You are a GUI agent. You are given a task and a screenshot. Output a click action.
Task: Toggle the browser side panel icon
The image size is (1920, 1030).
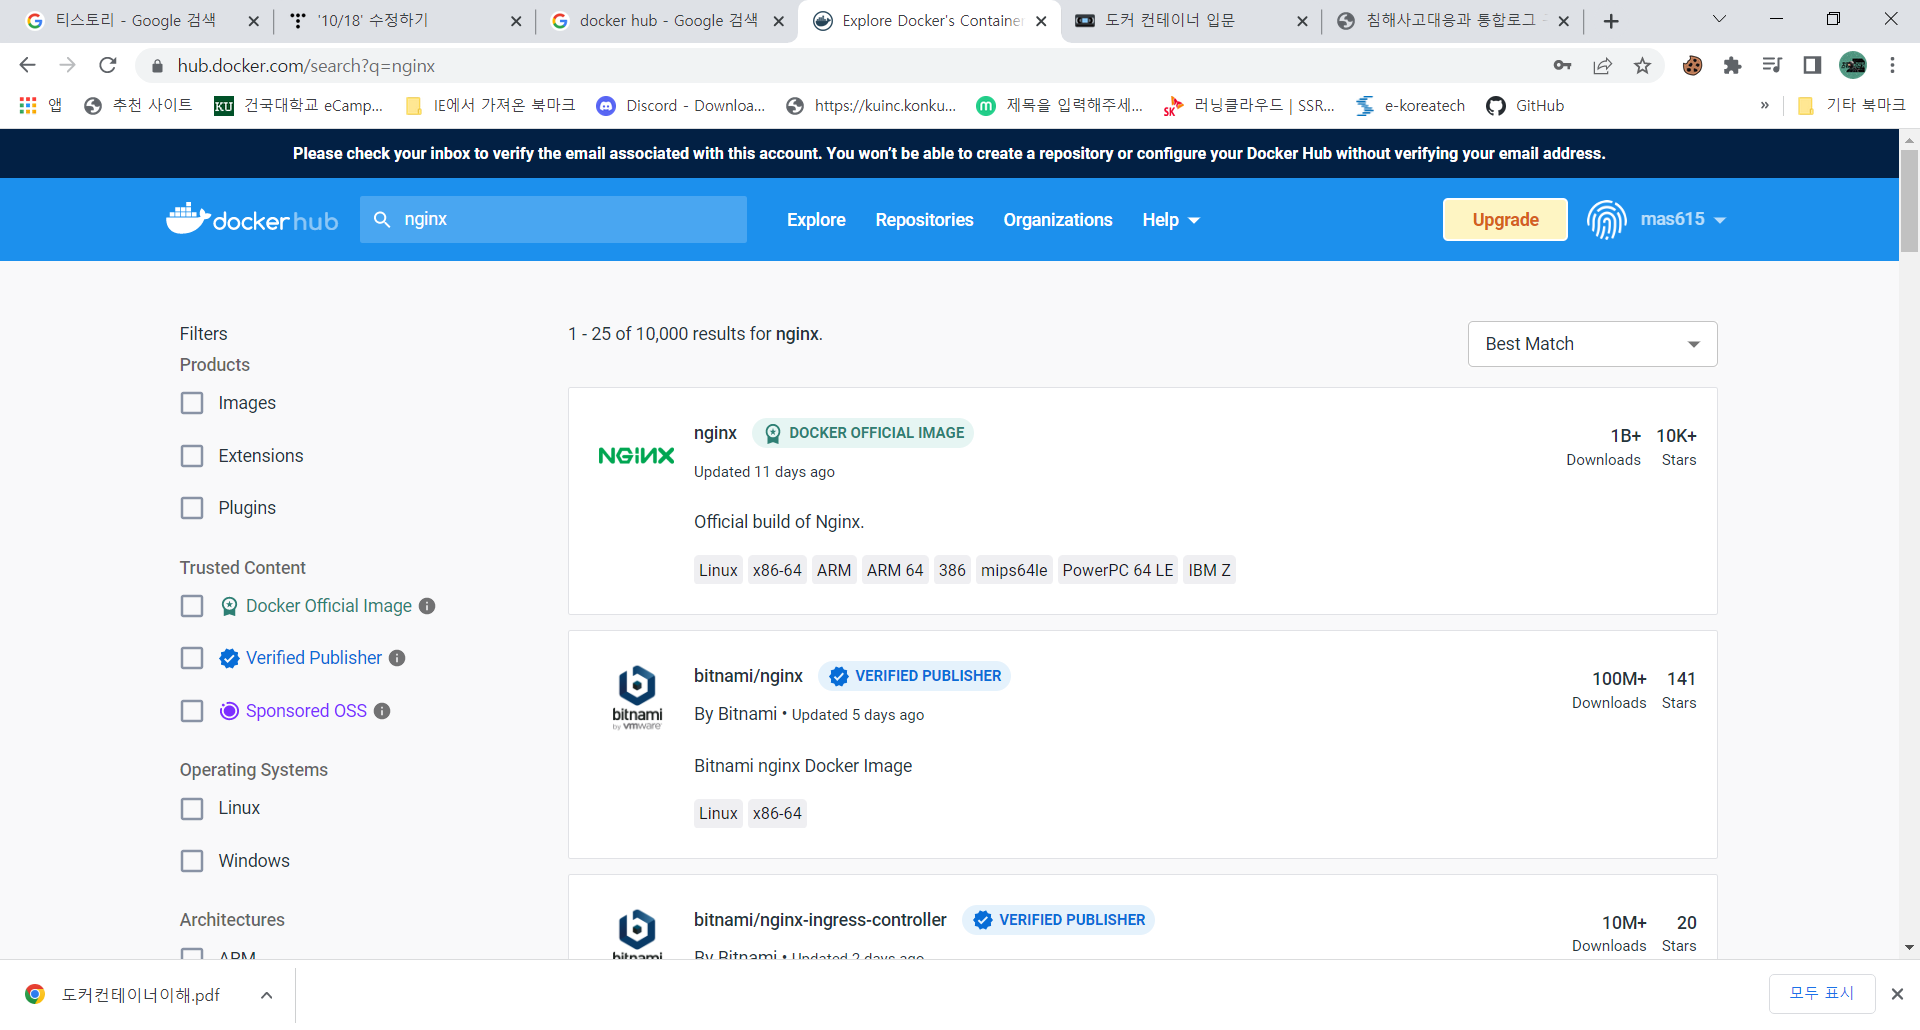pyautogui.click(x=1812, y=65)
